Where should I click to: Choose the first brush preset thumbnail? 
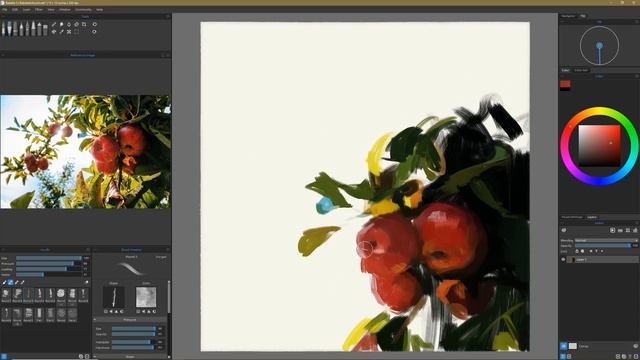click(x=6, y=295)
